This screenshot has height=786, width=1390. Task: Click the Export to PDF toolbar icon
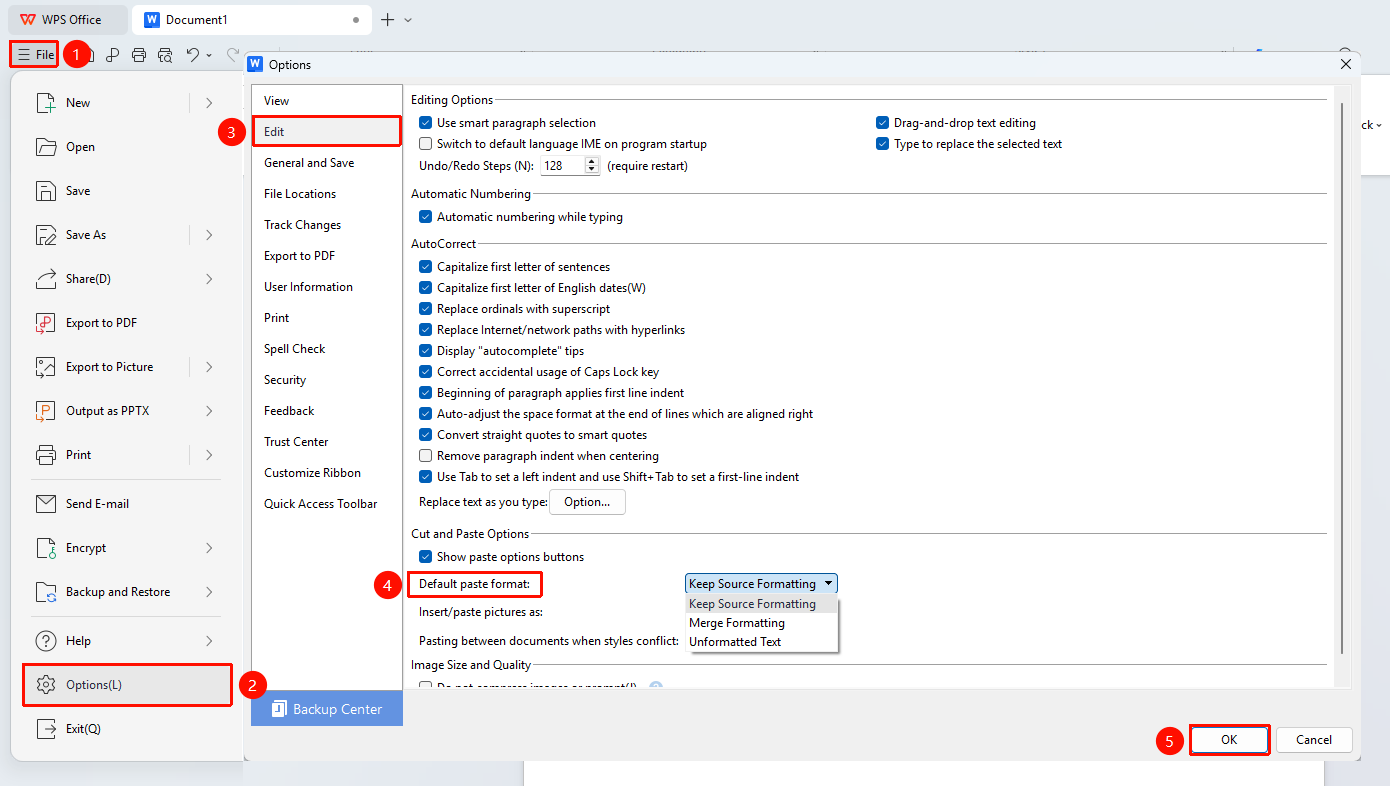(113, 55)
